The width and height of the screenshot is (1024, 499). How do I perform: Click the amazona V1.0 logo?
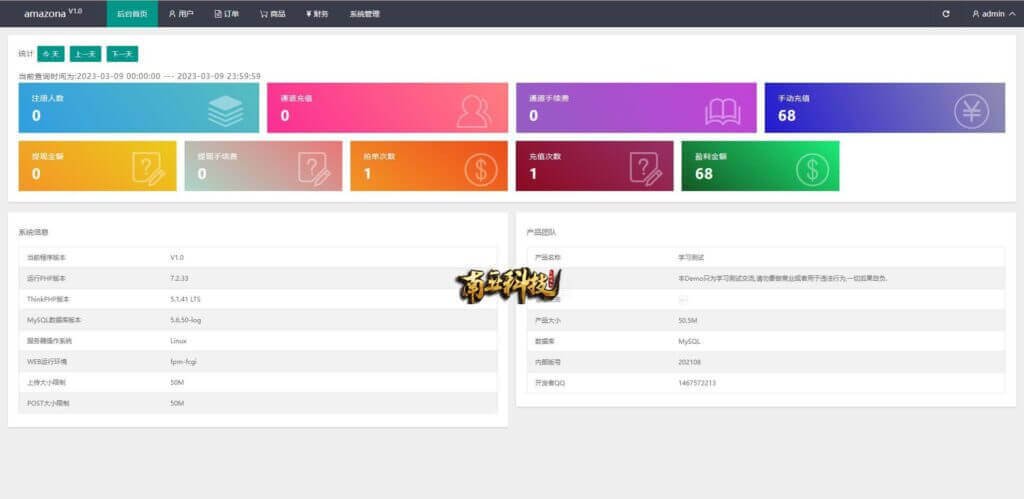click(x=52, y=14)
